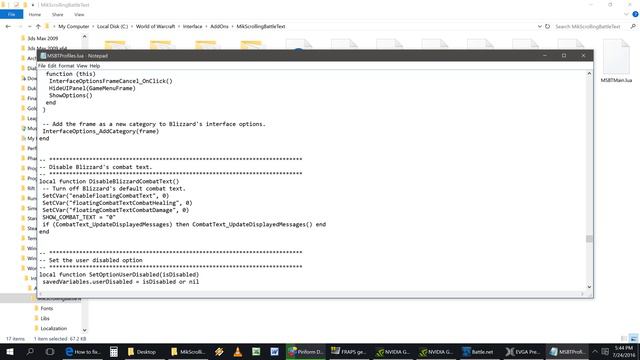Place cursor on InterfaceOptions_AddCategory(frame) line

coord(100,131)
